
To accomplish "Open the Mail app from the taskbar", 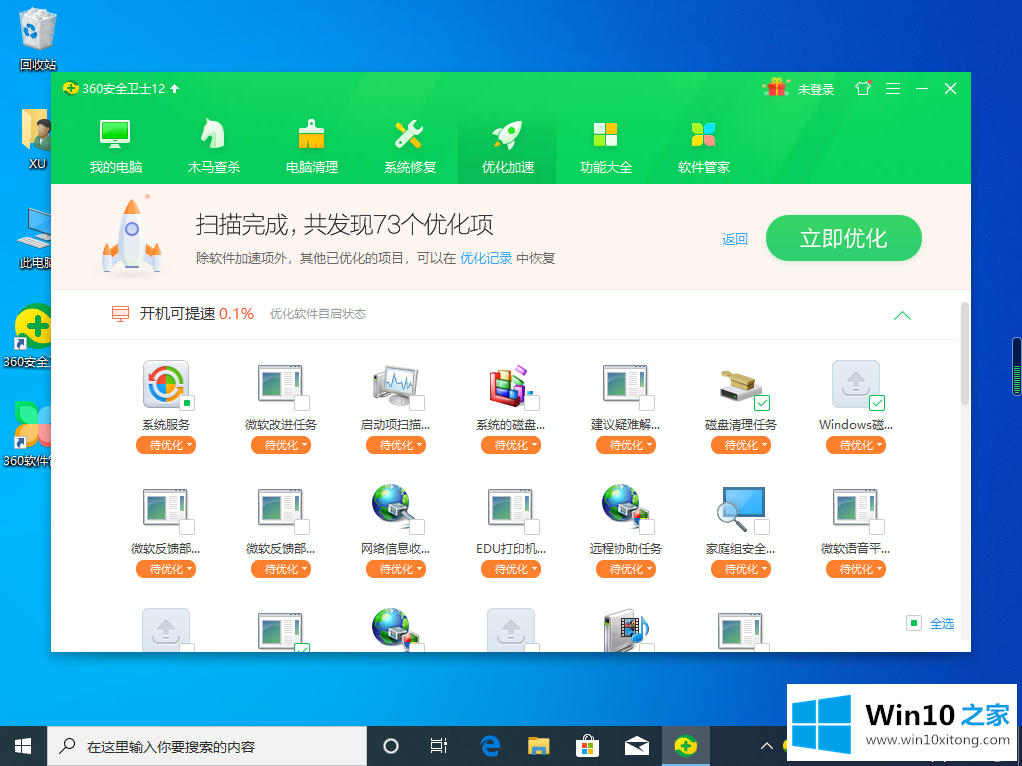I will click(636, 746).
